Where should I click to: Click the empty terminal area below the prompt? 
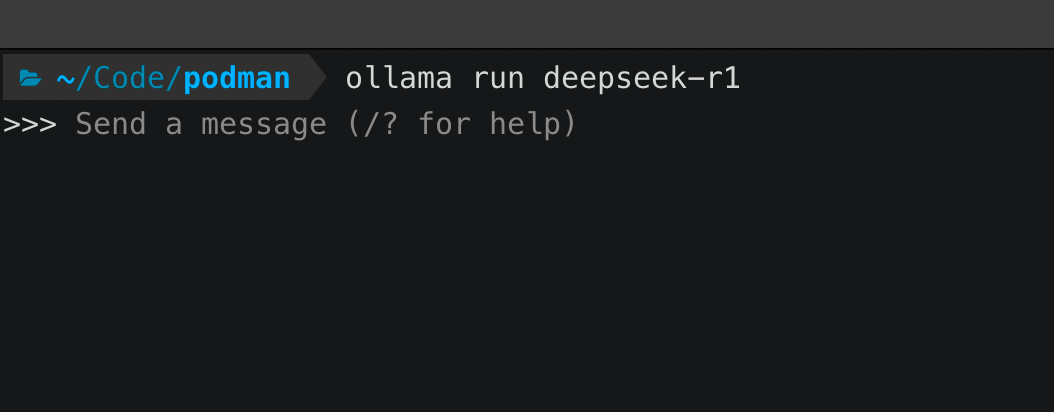coord(527,280)
